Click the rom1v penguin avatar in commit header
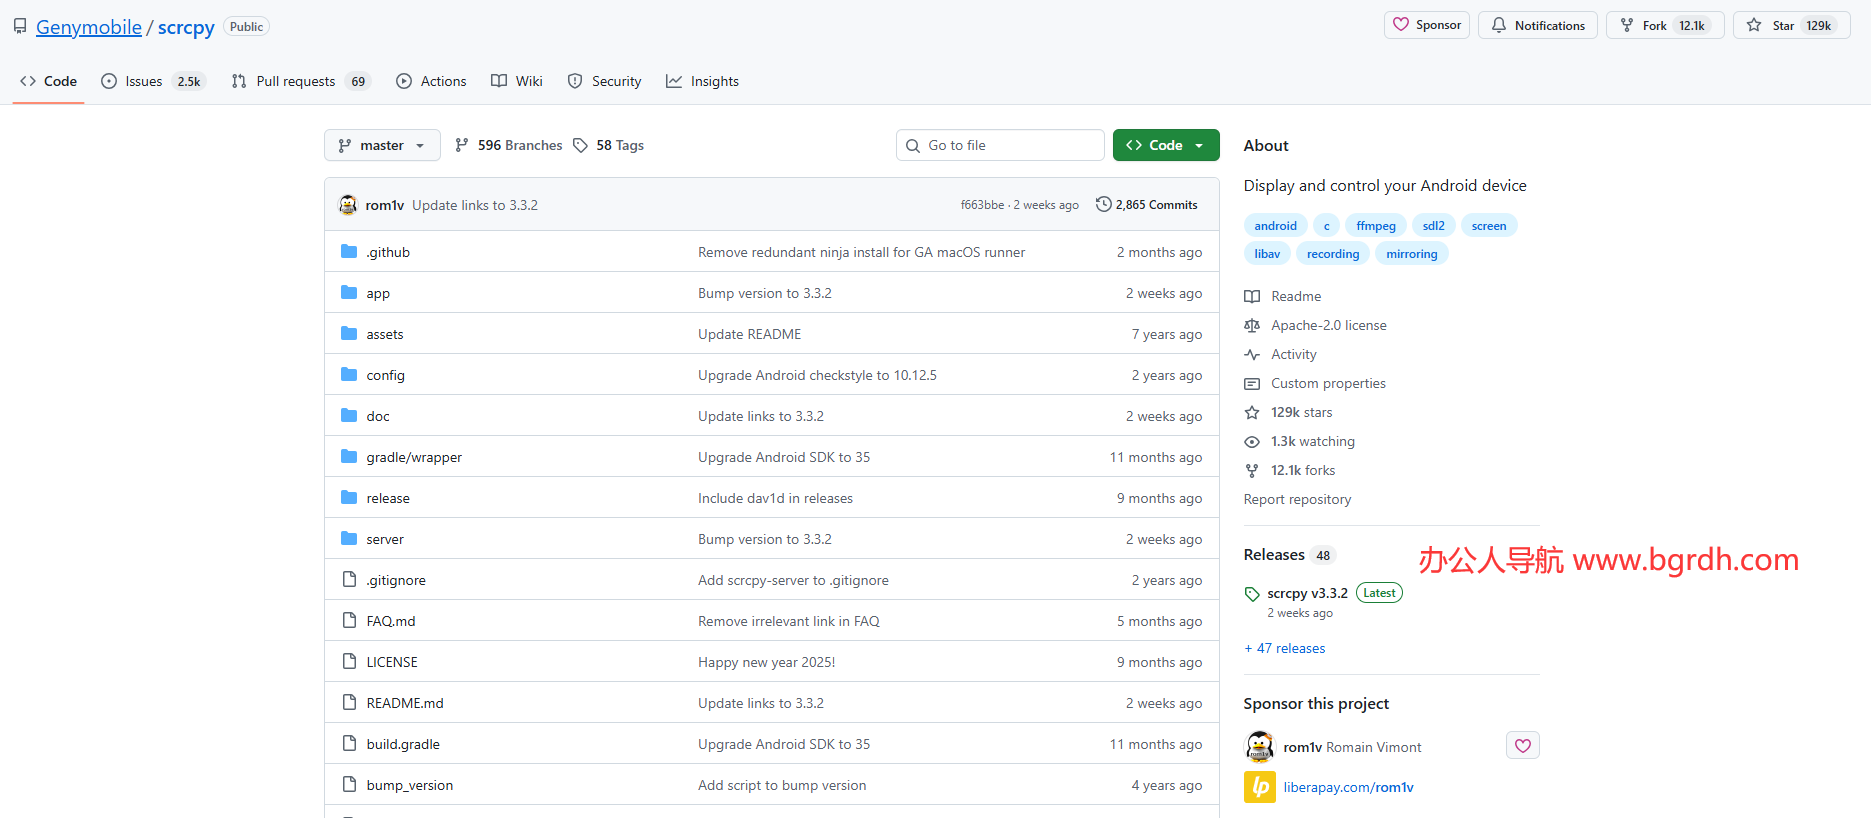This screenshot has width=1871, height=818. pyautogui.click(x=348, y=205)
